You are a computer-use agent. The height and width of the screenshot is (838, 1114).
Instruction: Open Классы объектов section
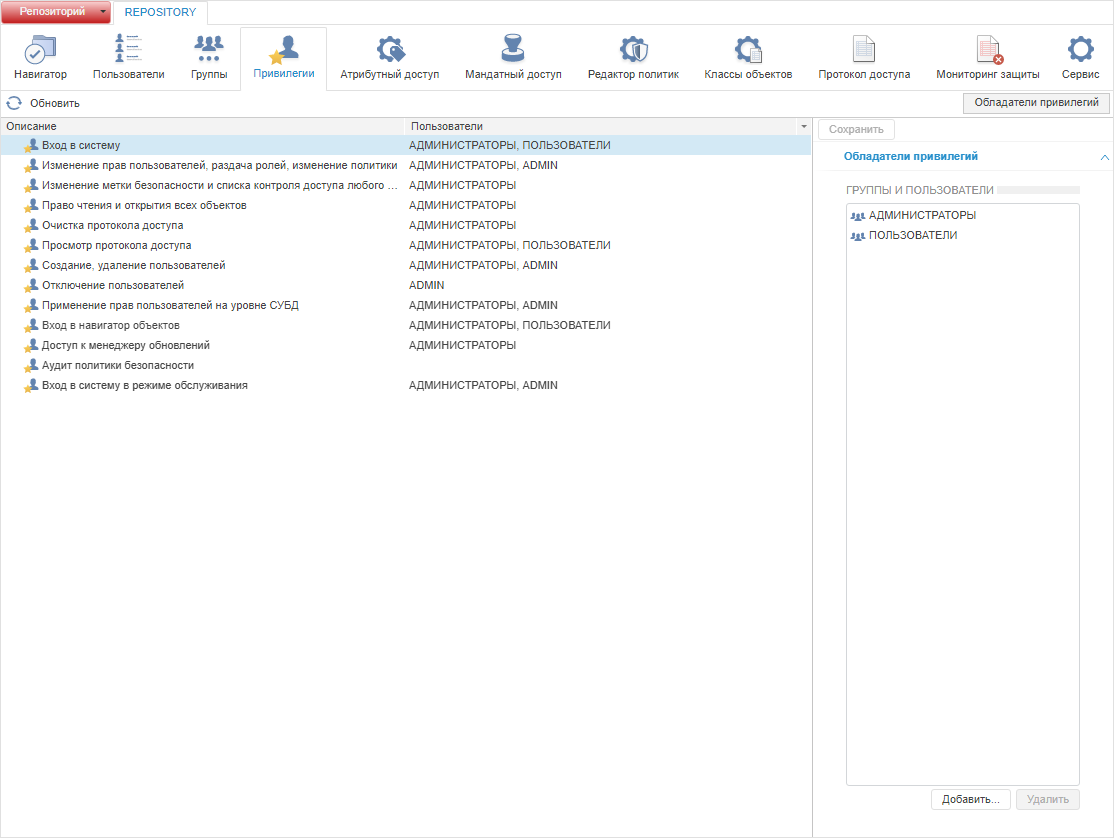tap(748, 58)
